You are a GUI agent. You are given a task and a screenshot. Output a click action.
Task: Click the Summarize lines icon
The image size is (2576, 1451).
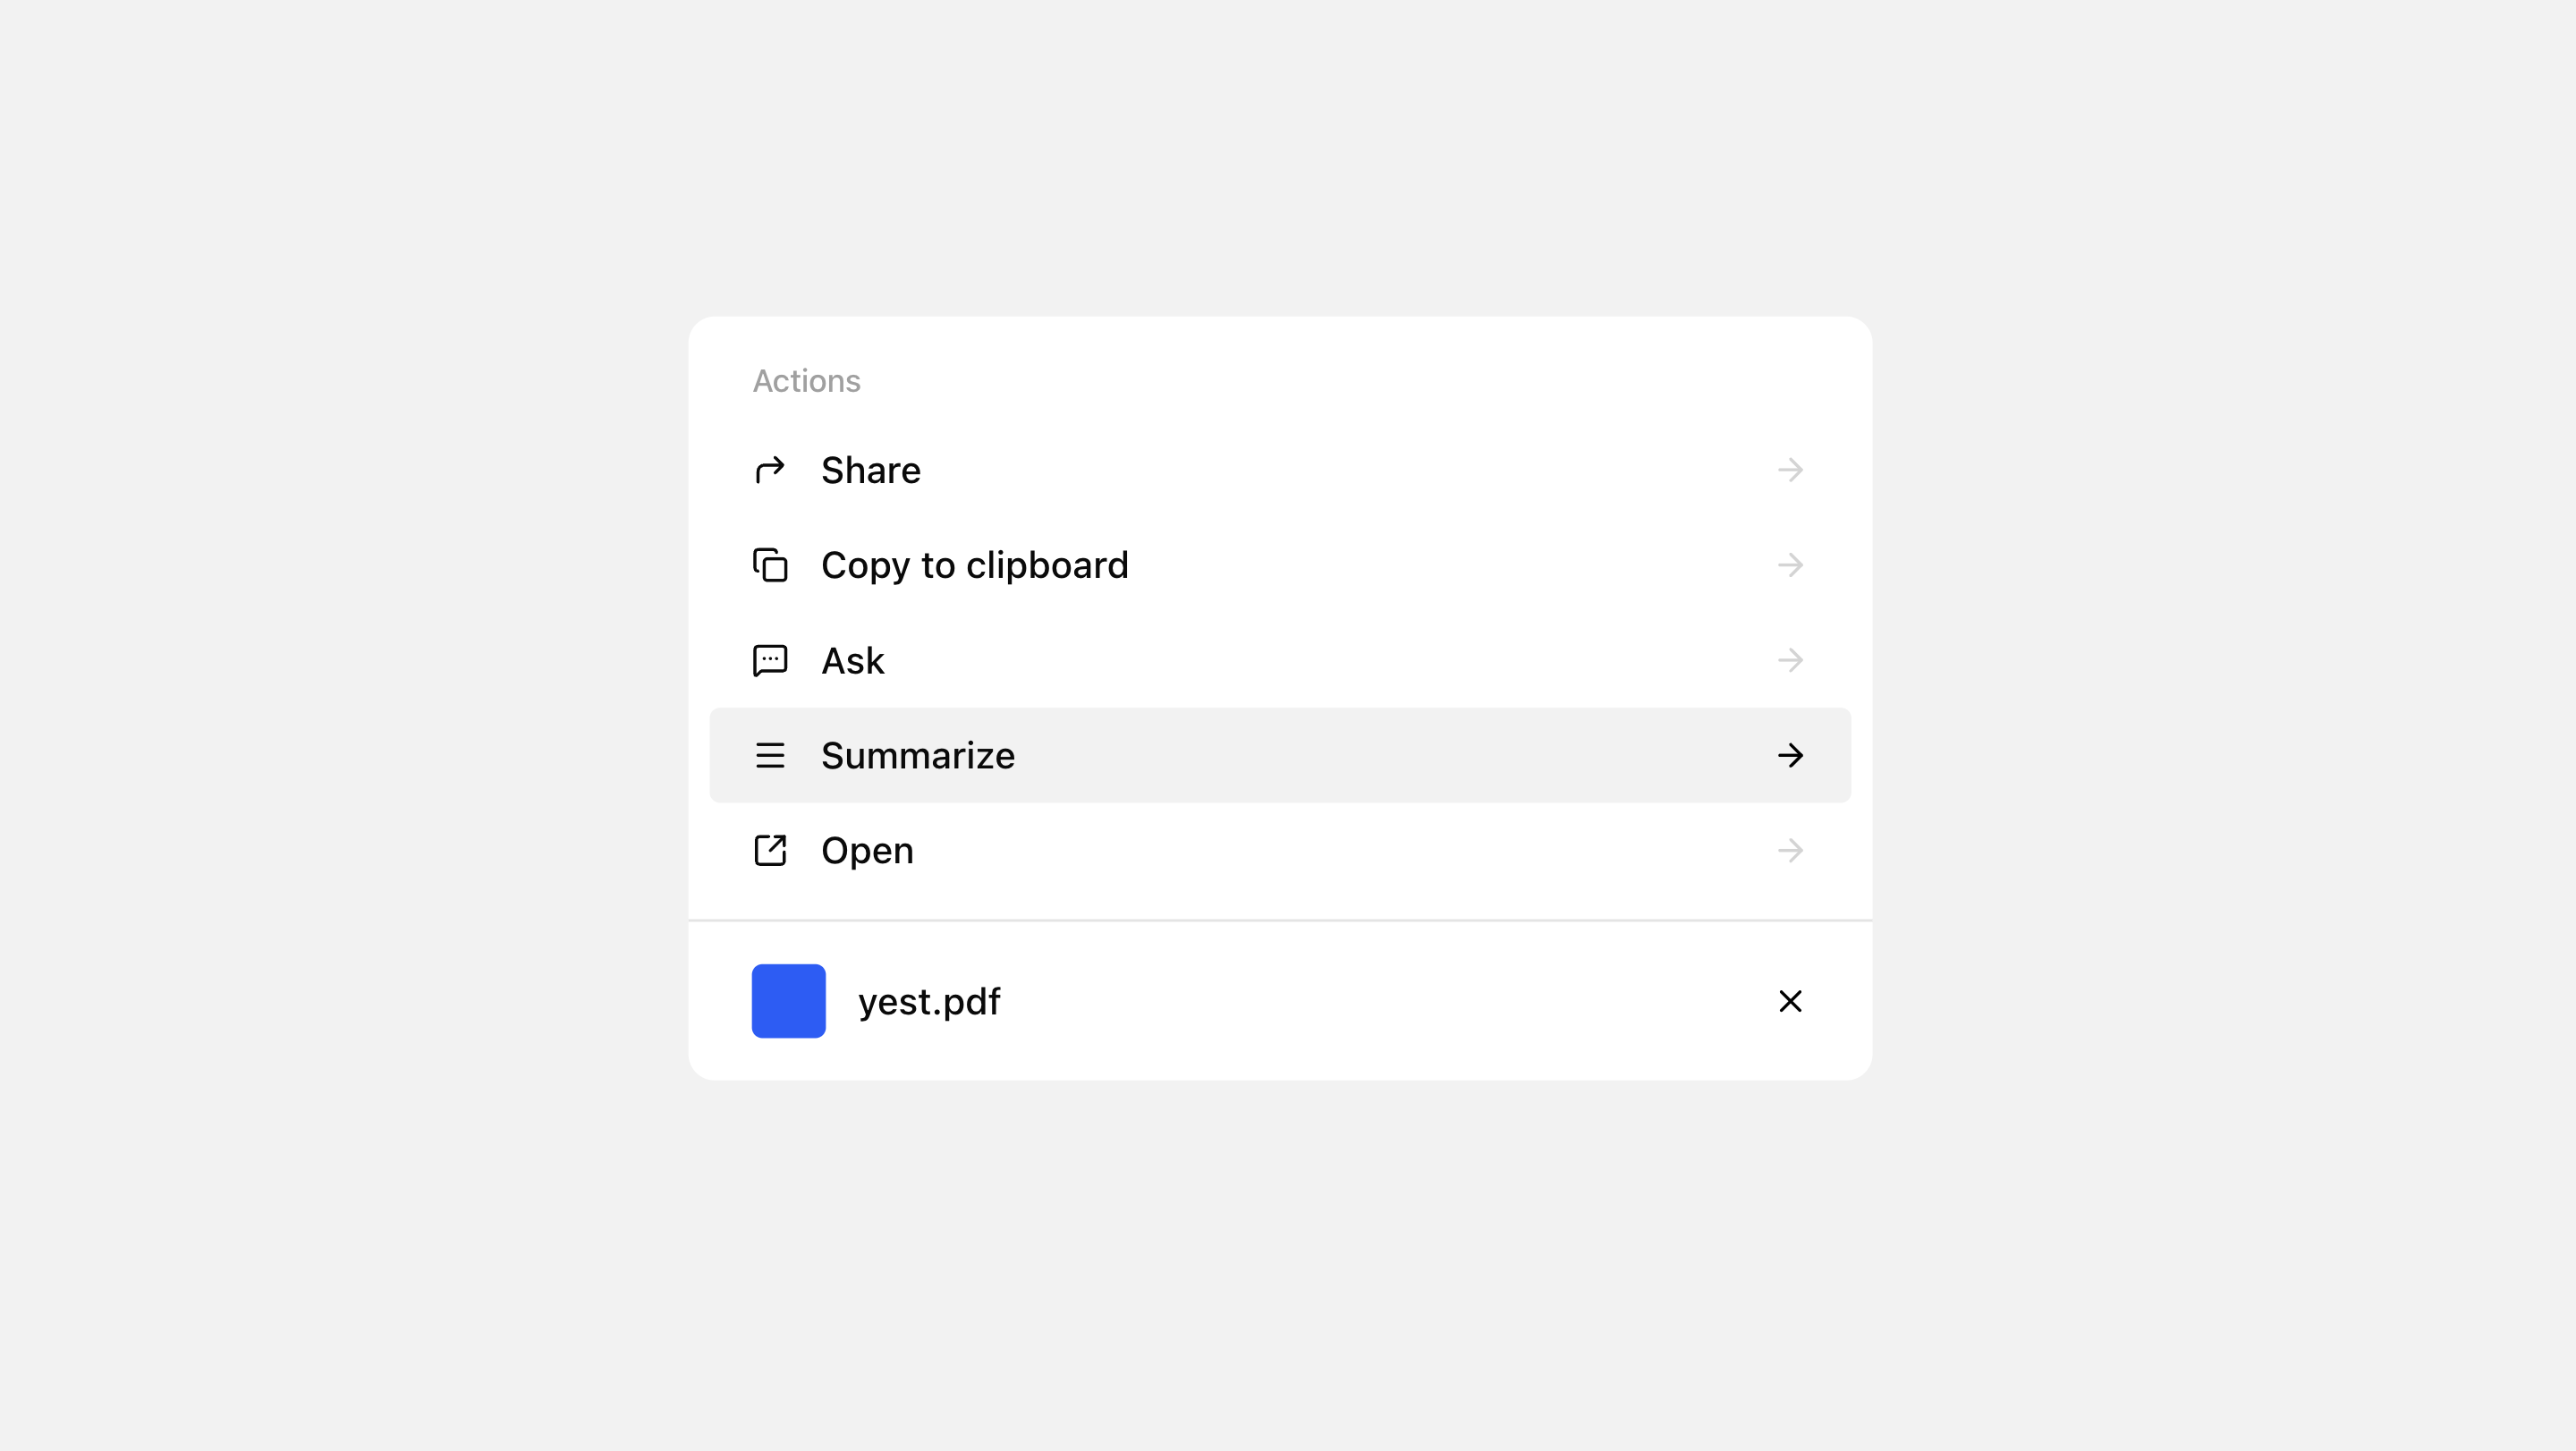[x=770, y=755]
